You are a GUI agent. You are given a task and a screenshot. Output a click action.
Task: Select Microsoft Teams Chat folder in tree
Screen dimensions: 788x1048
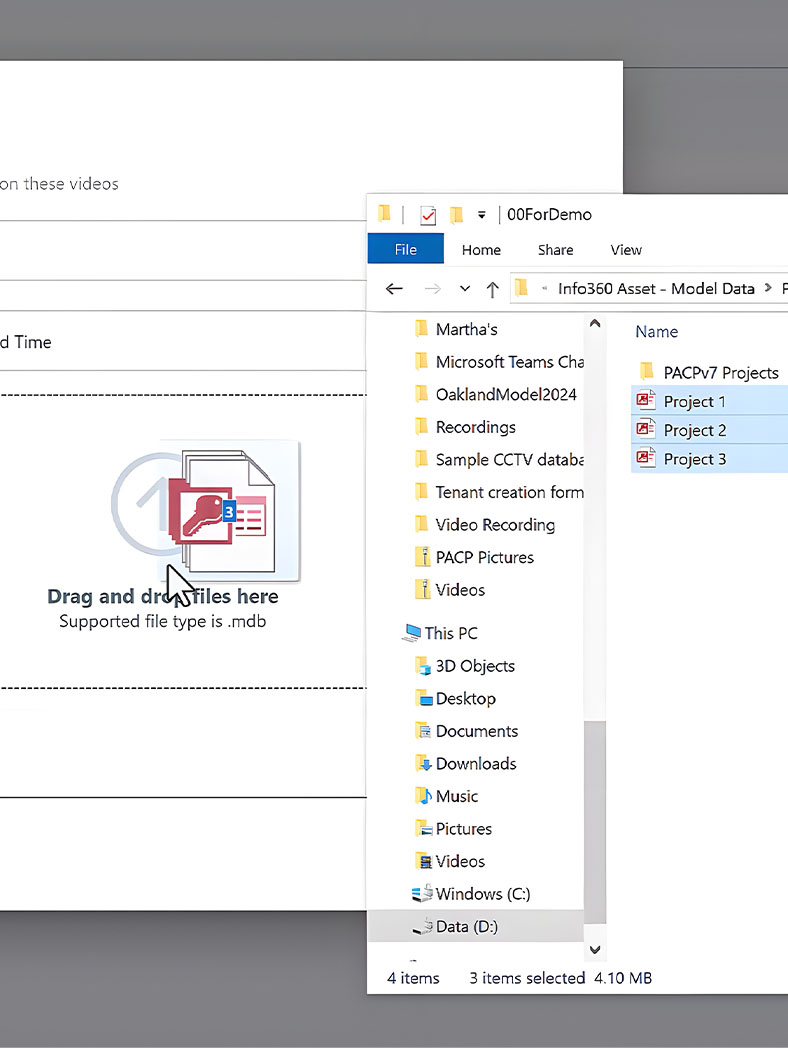click(509, 362)
